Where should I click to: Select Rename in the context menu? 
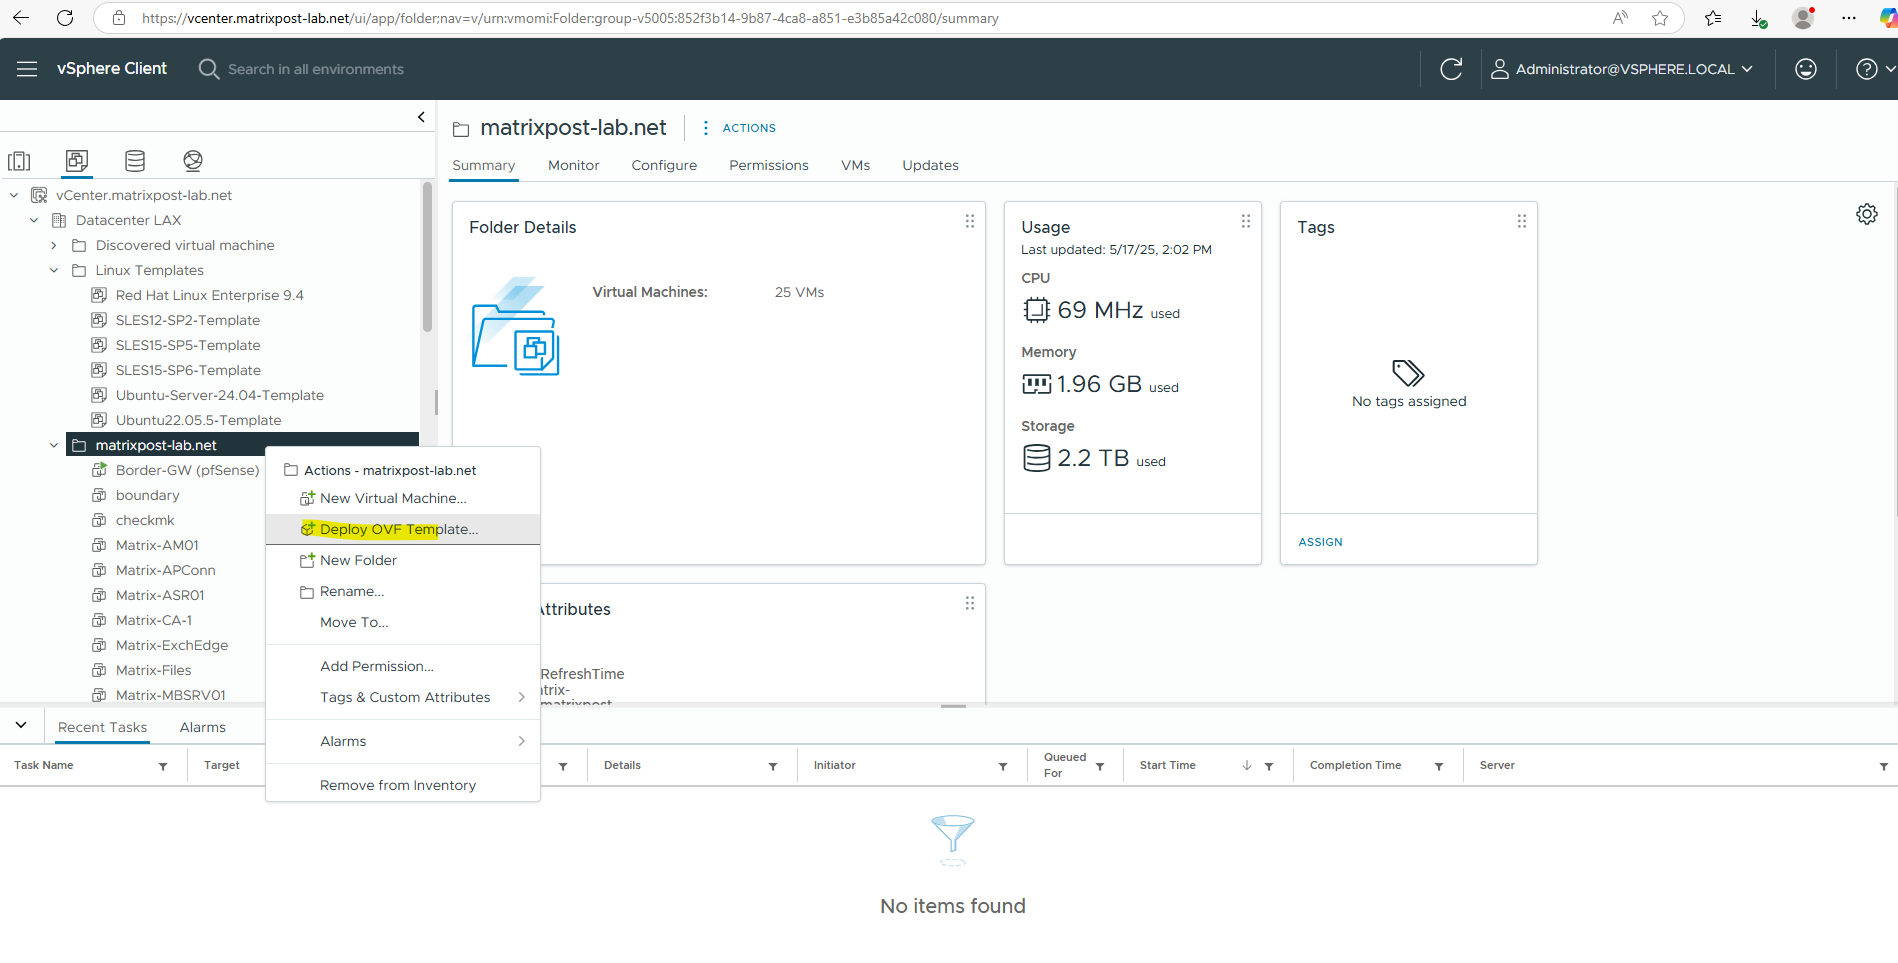tap(403, 591)
